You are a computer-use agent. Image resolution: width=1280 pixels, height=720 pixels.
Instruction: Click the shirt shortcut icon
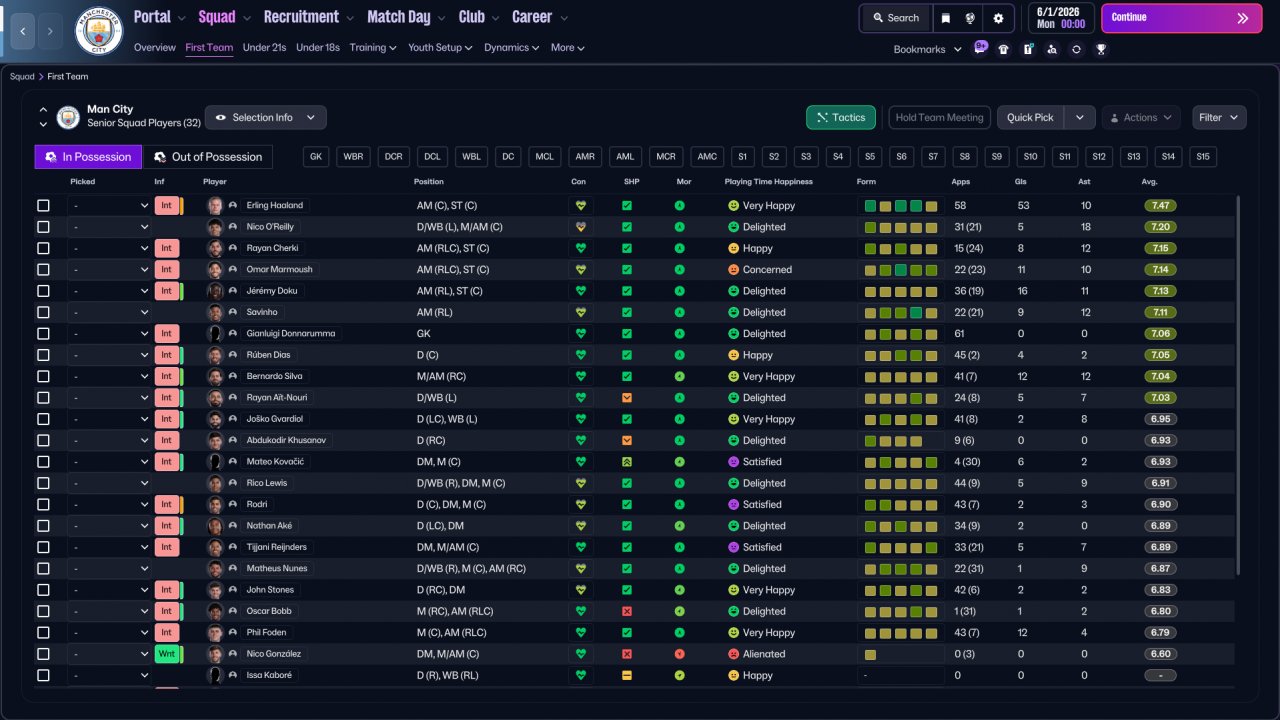coord(1003,49)
